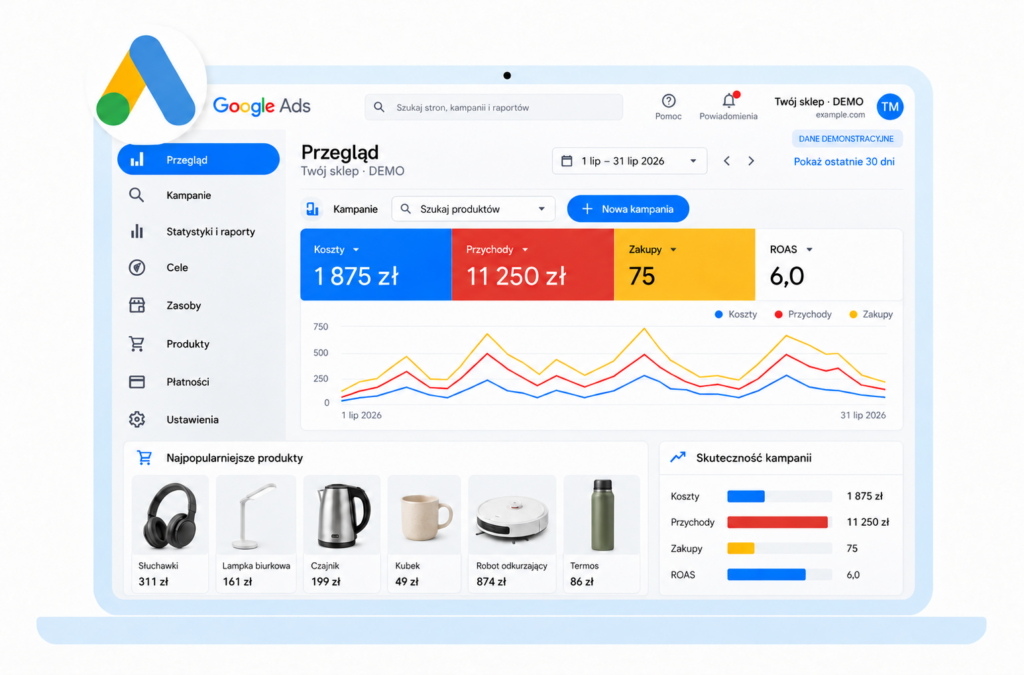Open the Termos product thumbnail
Screen dimensions: 1024x675
[601, 515]
